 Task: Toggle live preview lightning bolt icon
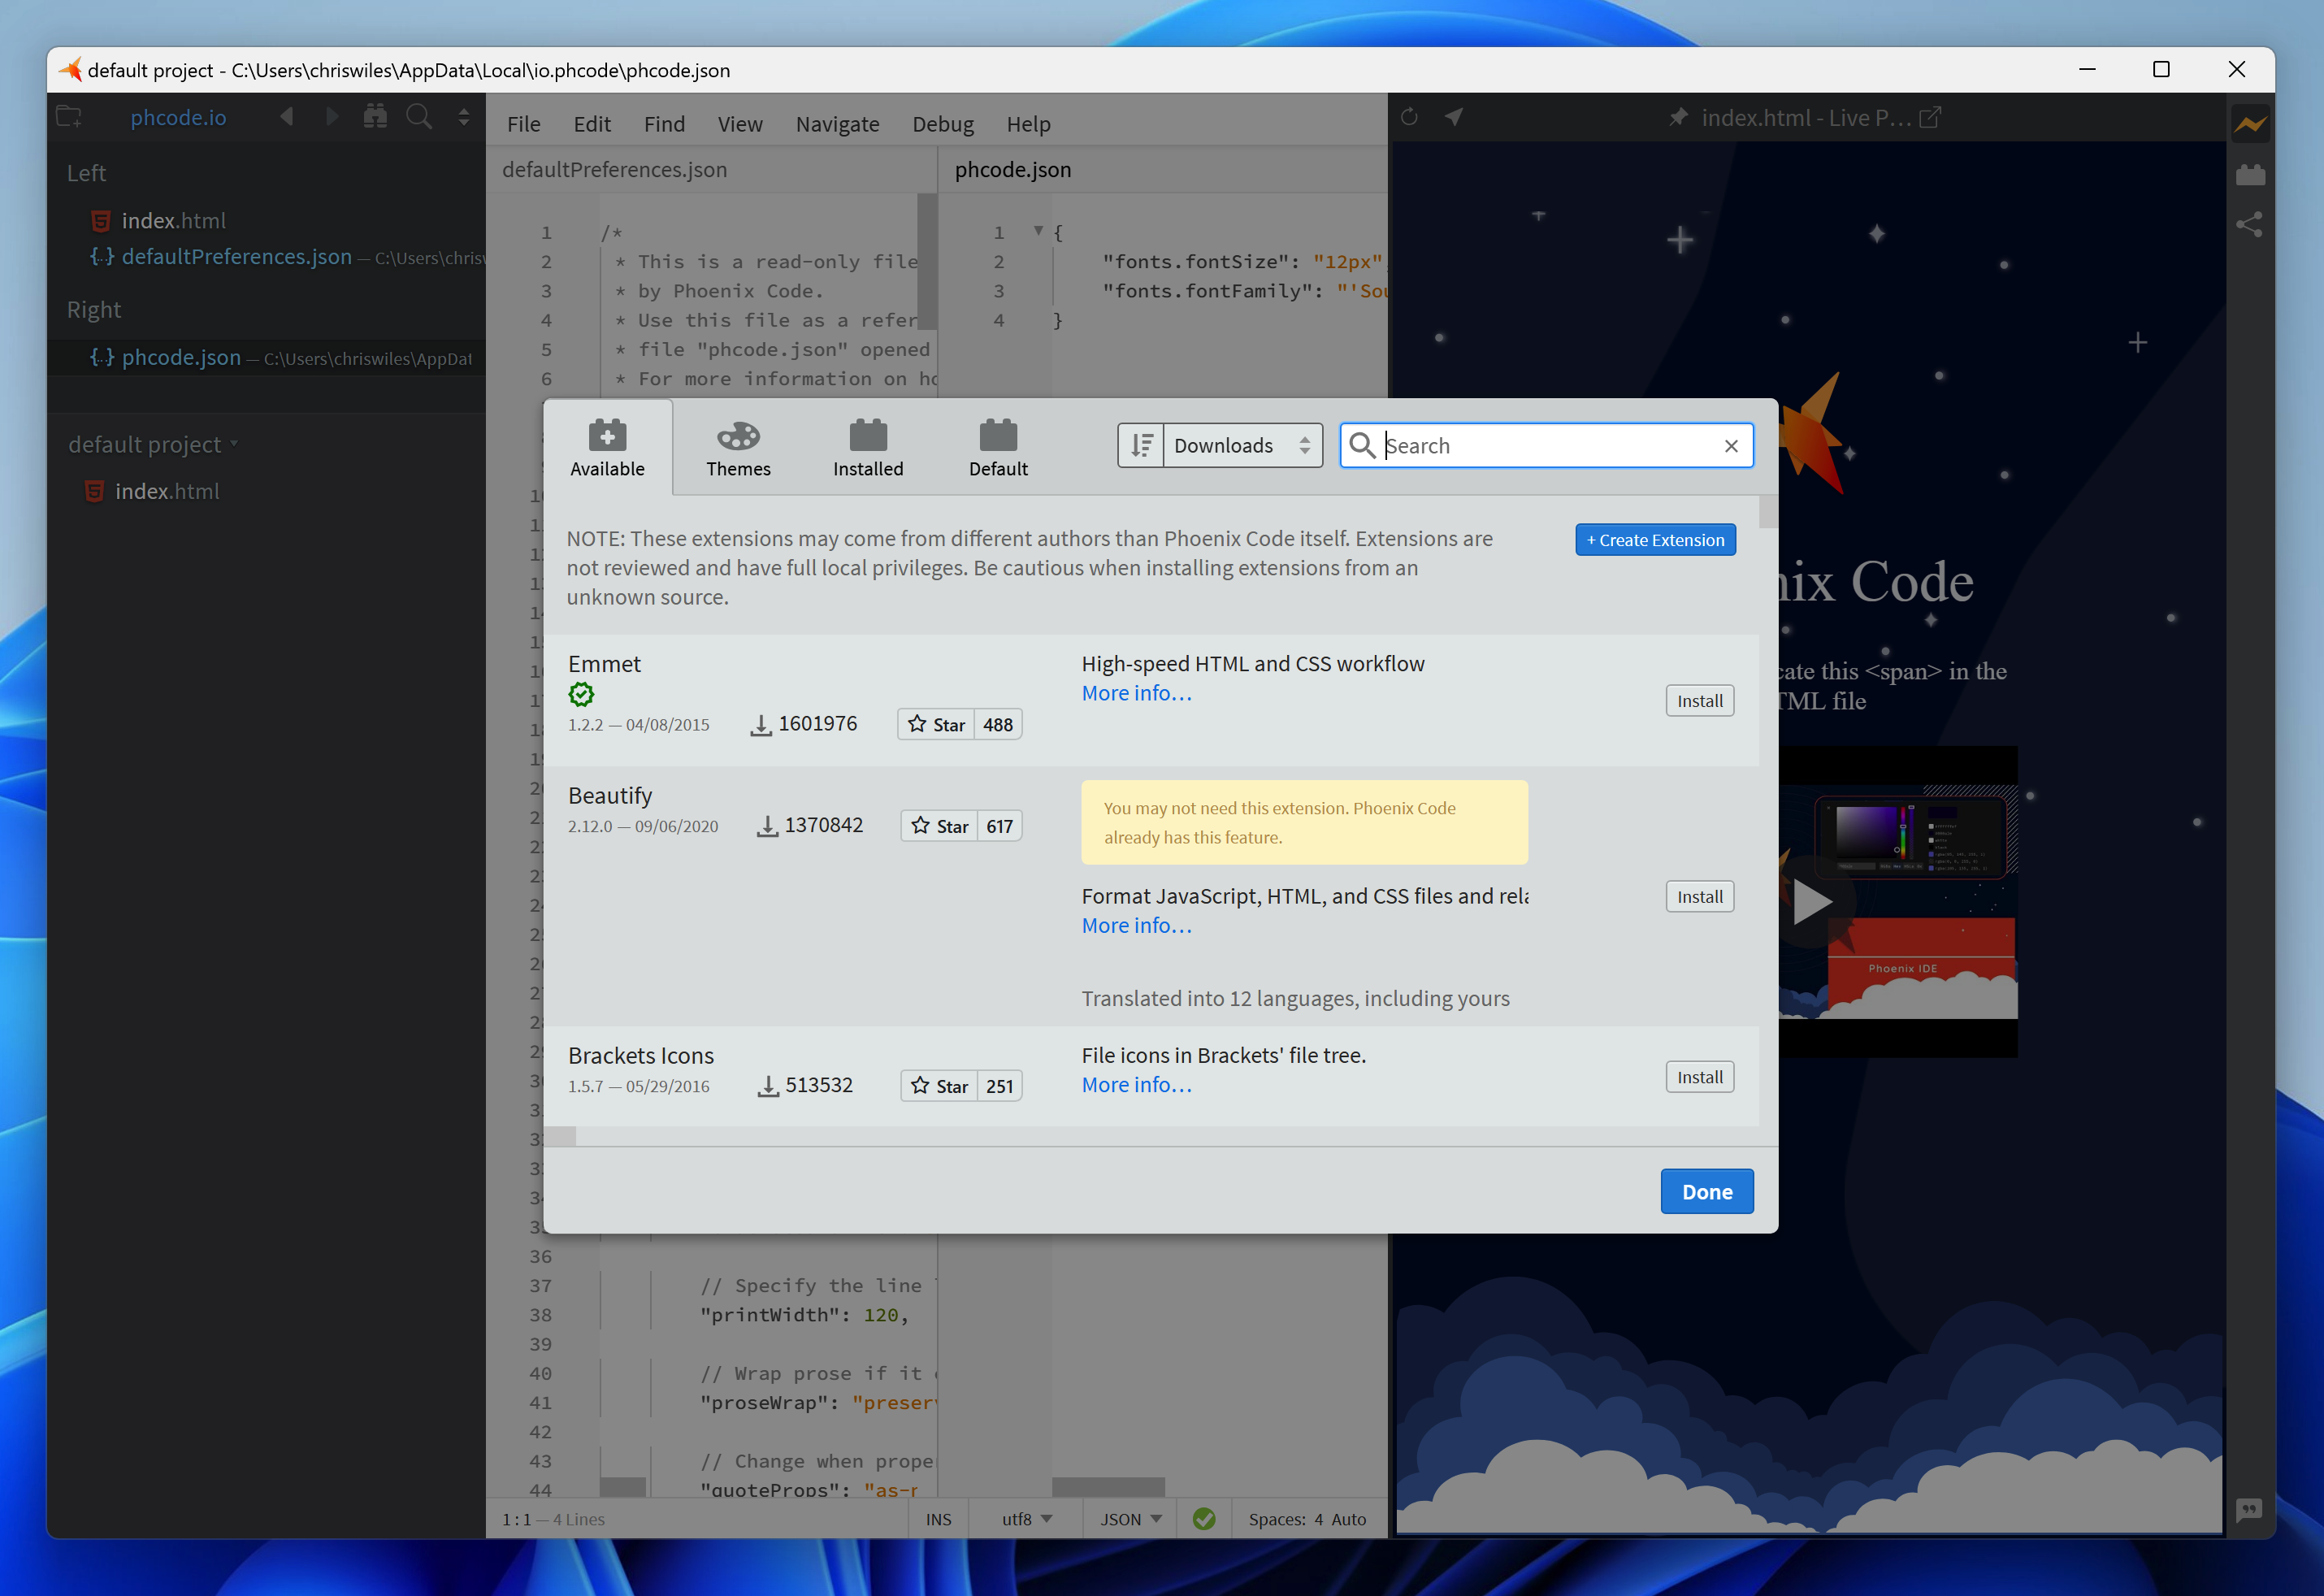click(x=2250, y=124)
